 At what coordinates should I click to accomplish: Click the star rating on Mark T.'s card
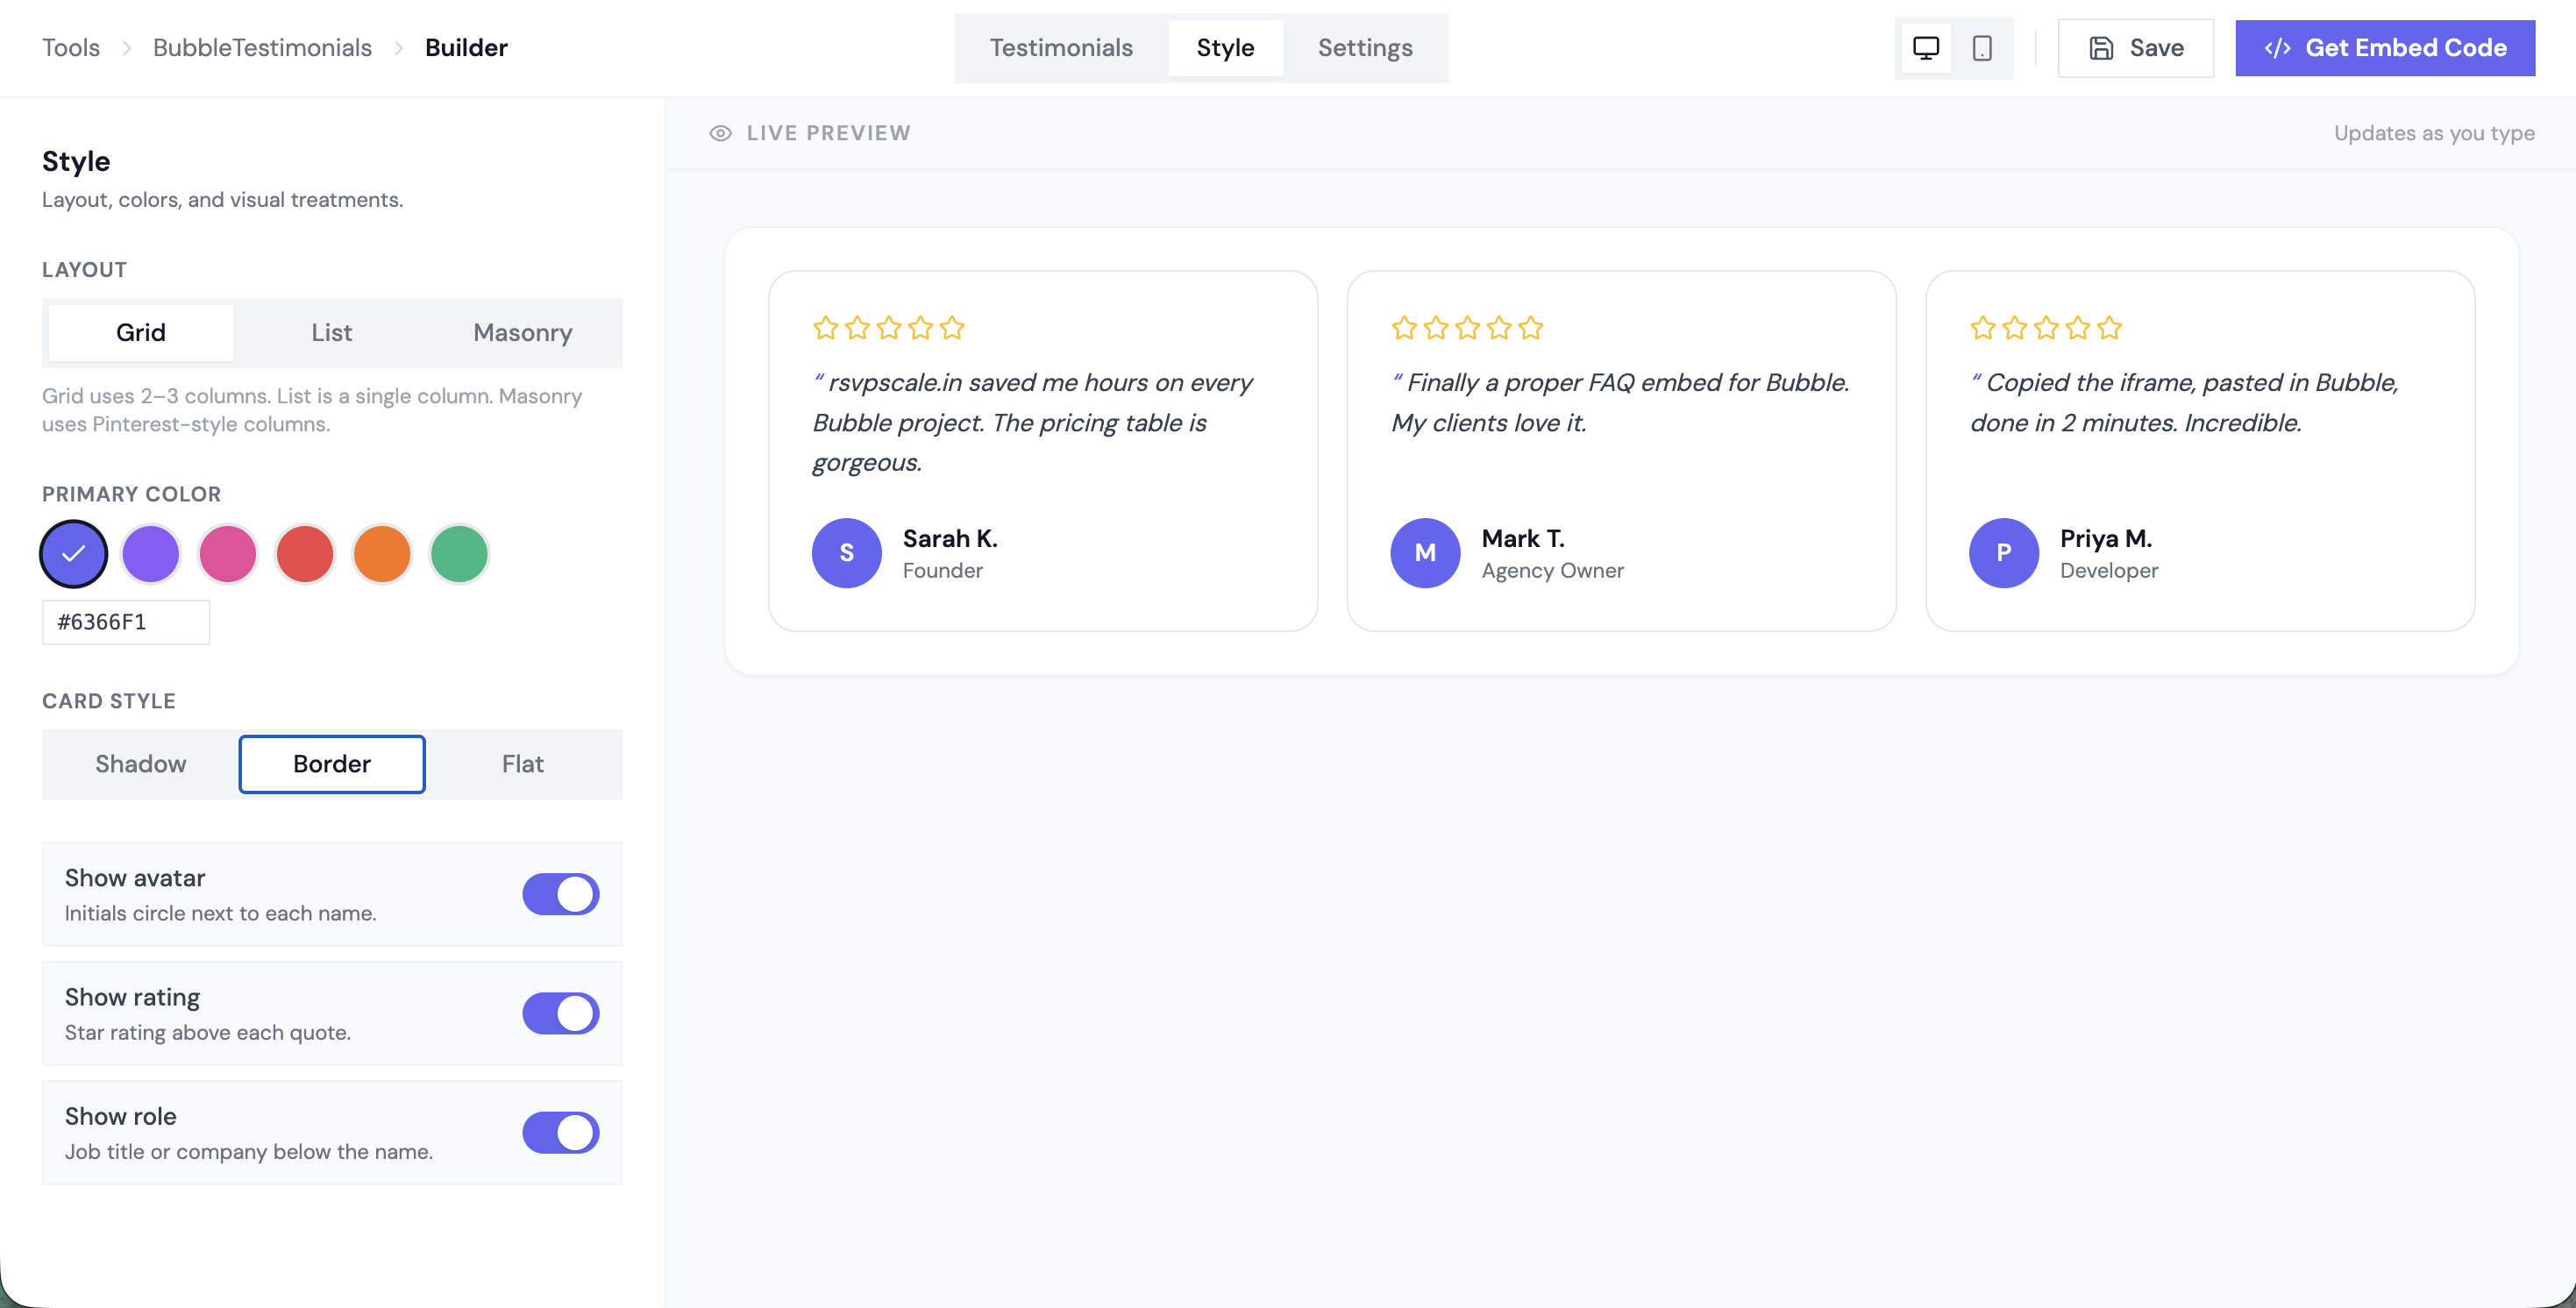coord(1467,328)
